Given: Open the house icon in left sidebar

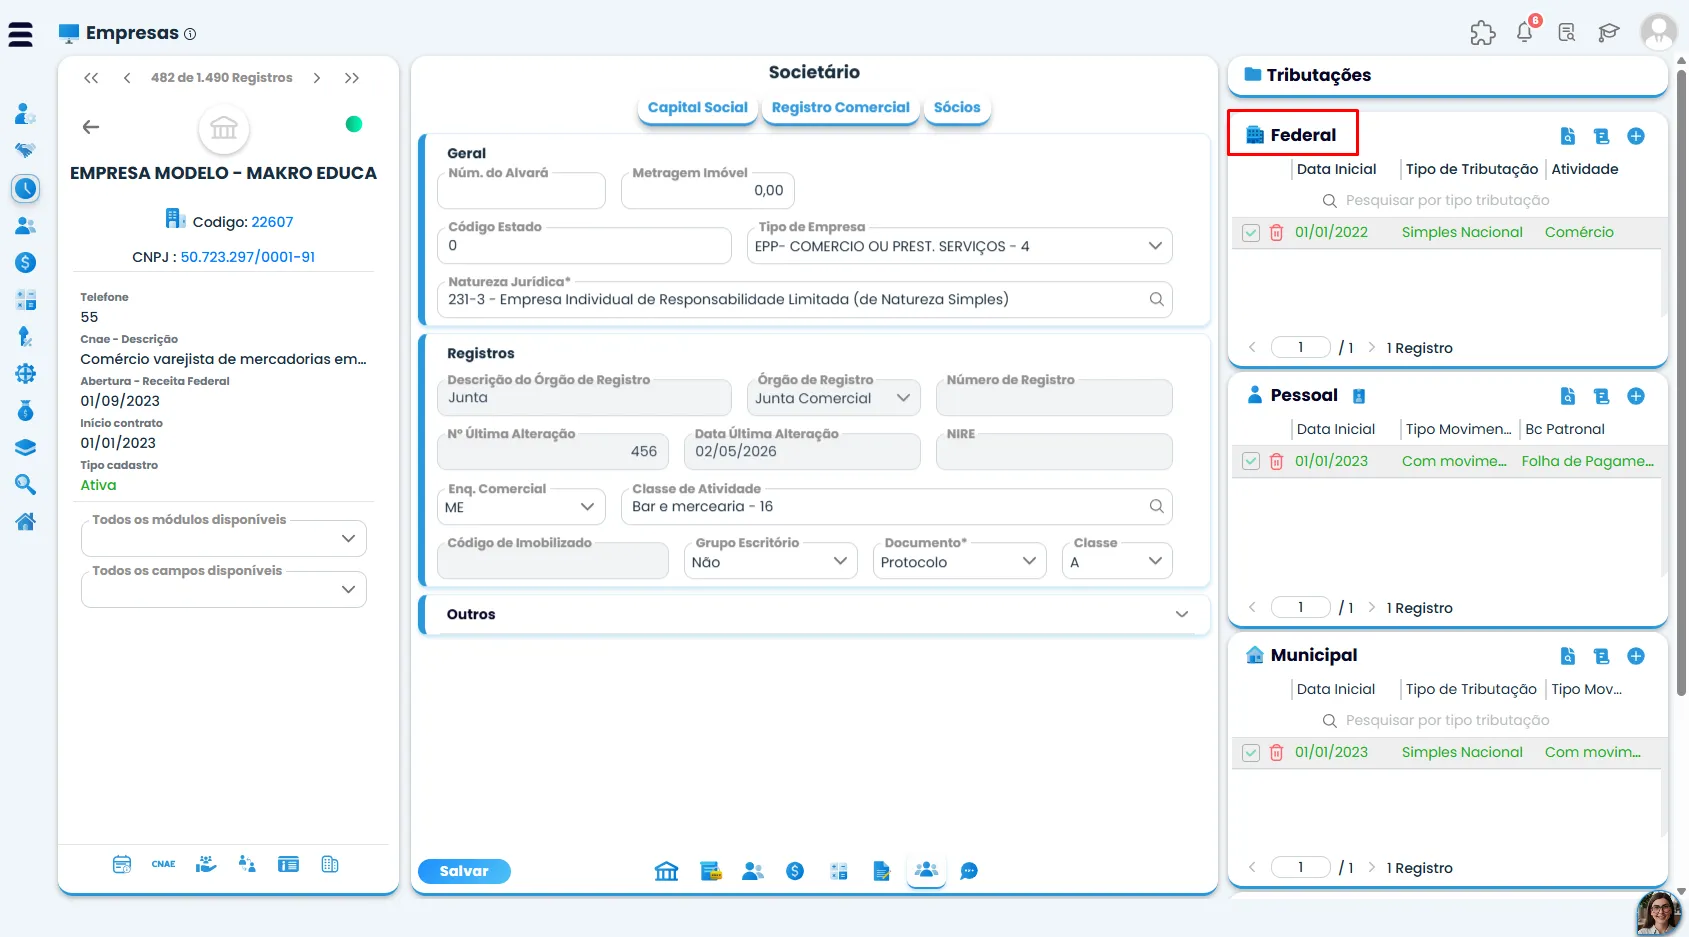Looking at the screenshot, I should point(26,521).
